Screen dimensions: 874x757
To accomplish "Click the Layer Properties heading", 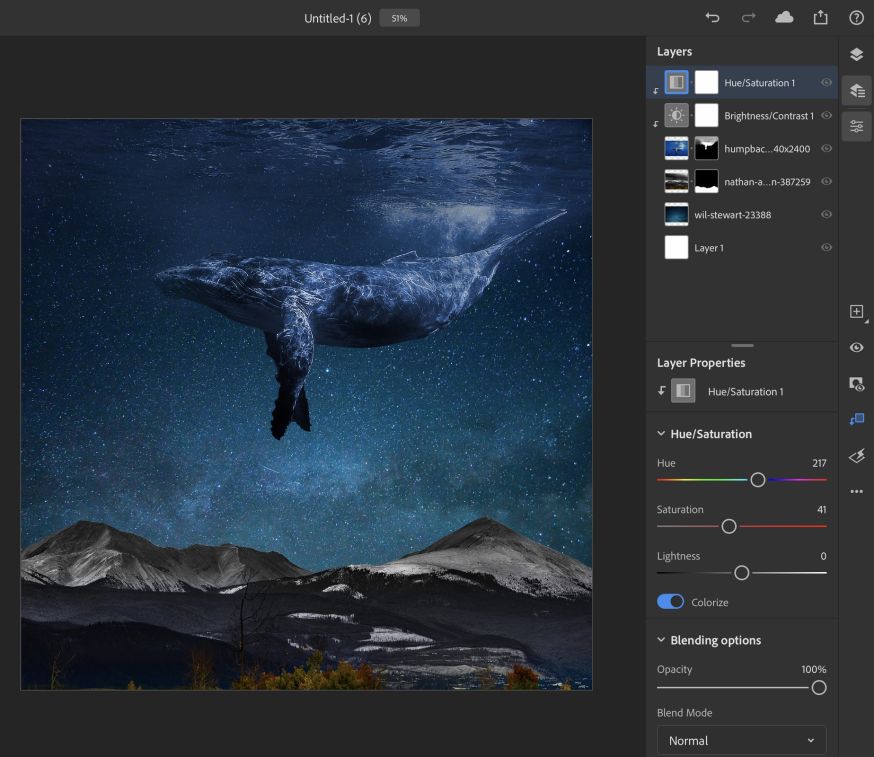I will pos(701,362).
